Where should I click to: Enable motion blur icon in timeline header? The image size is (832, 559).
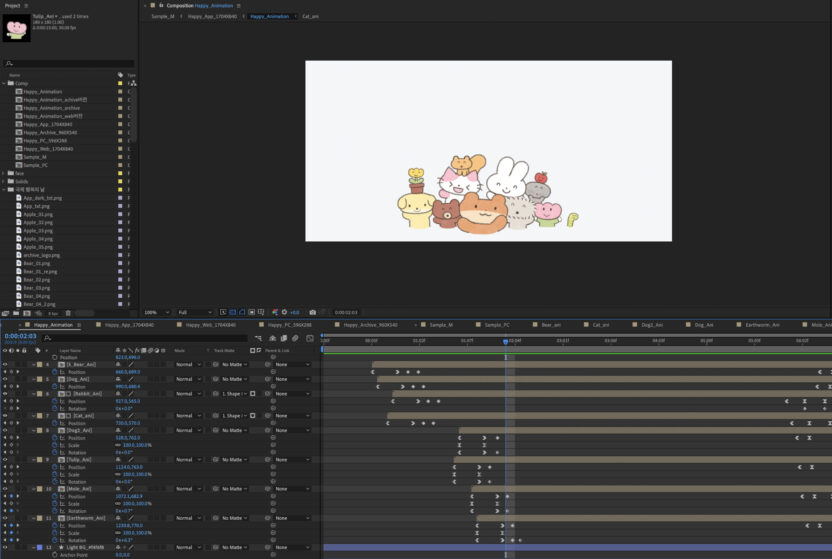coord(294,338)
